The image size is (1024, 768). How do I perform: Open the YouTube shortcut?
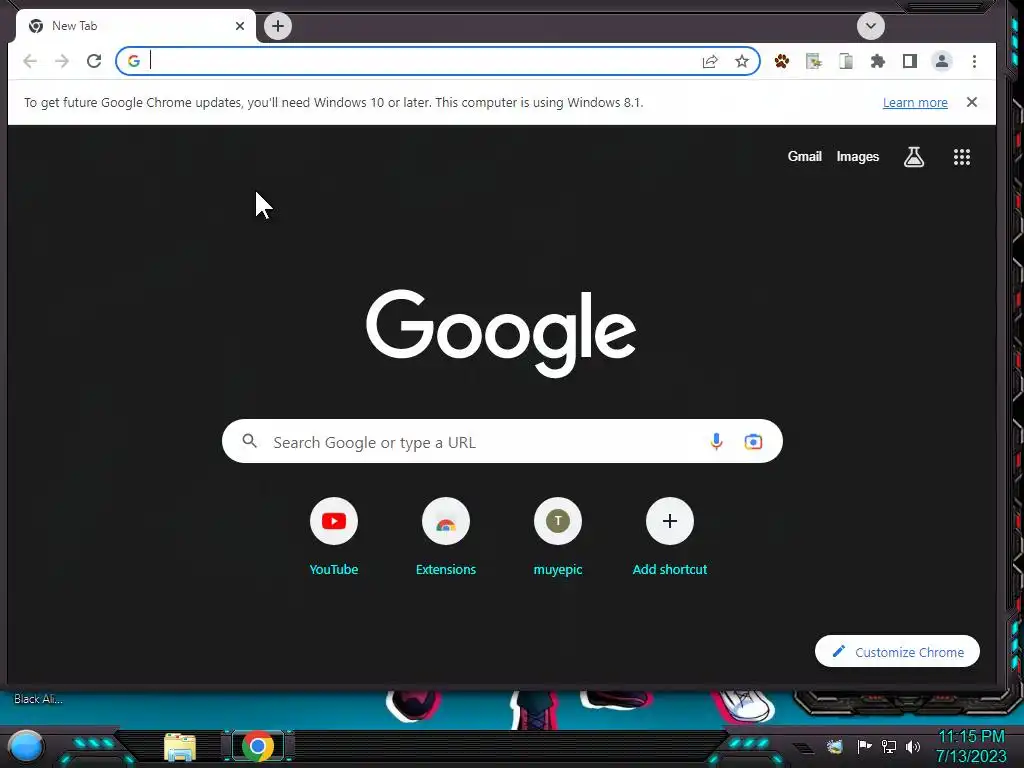(x=334, y=537)
